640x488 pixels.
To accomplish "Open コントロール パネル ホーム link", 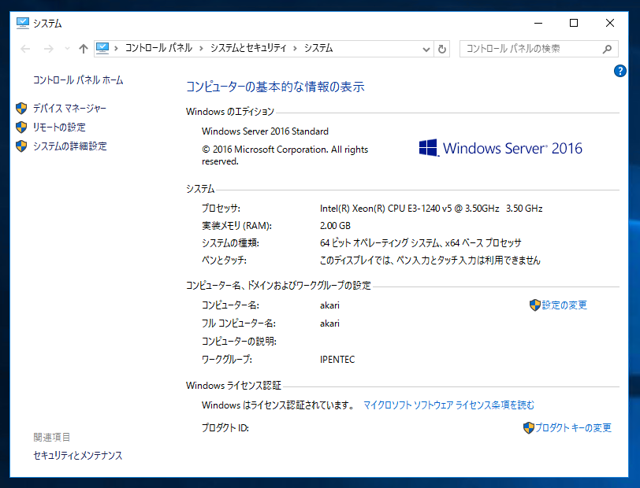I will point(78,80).
